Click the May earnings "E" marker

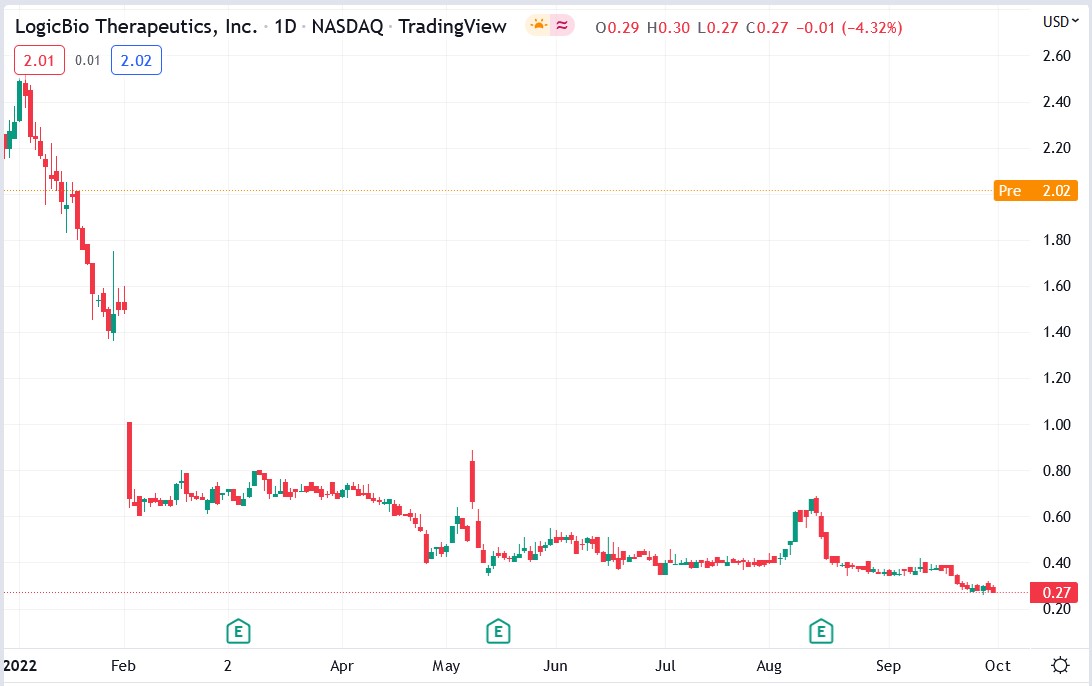[x=497, y=631]
